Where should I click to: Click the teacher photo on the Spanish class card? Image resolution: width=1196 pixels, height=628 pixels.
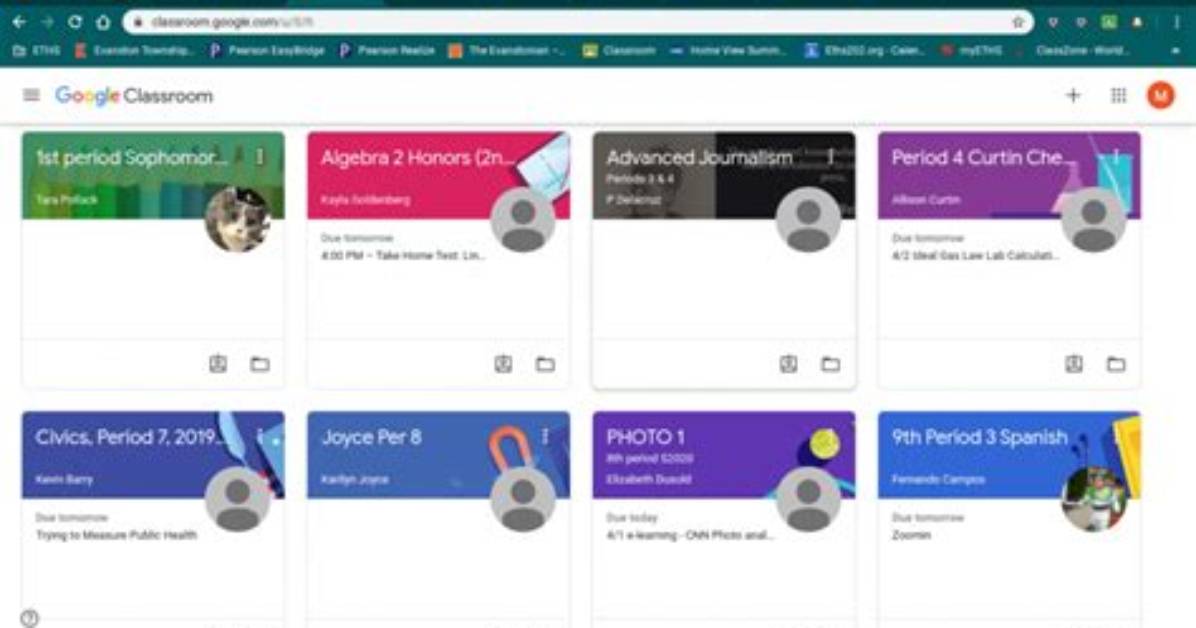pos(1094,499)
